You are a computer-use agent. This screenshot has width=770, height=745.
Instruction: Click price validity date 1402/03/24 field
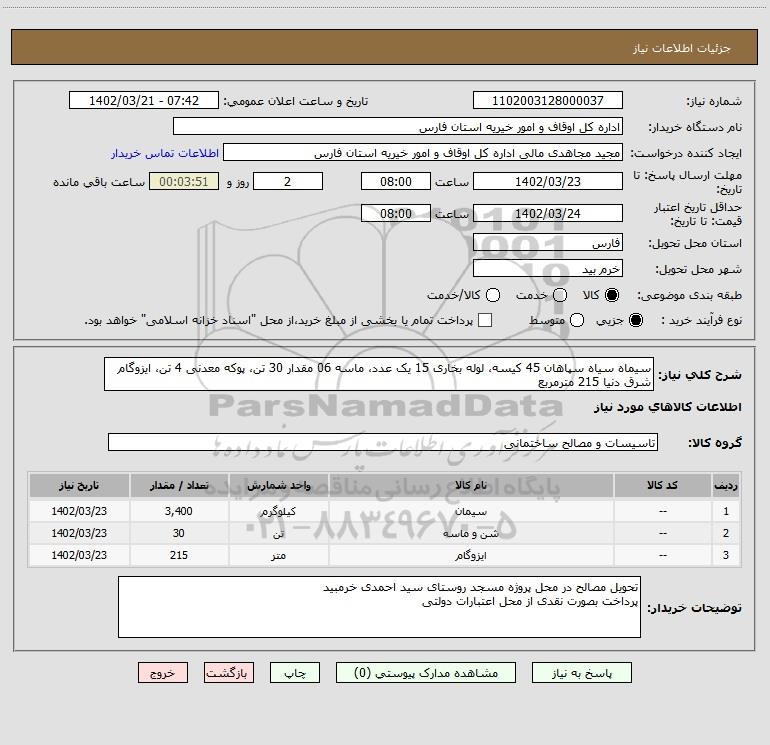tap(548, 214)
